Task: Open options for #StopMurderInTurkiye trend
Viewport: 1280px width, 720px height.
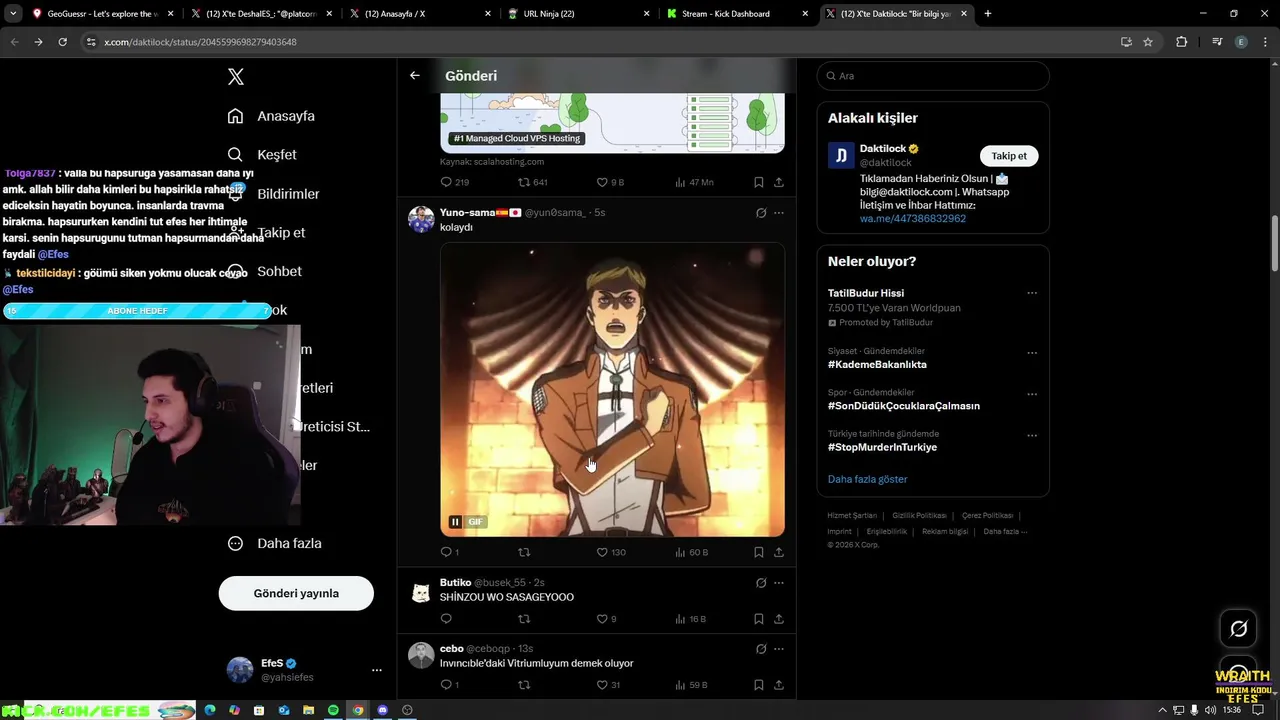Action: pyautogui.click(x=1032, y=436)
